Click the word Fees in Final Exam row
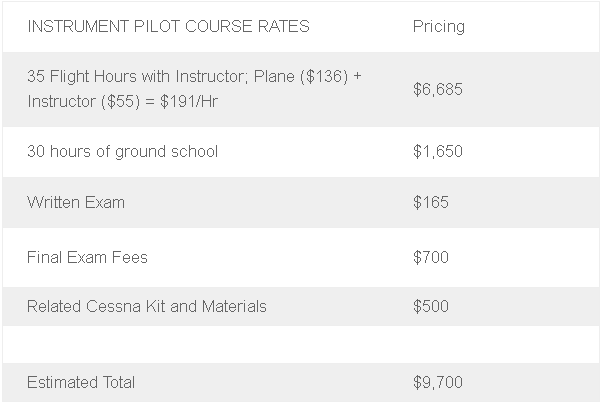The width and height of the screenshot is (602, 406). click(129, 257)
